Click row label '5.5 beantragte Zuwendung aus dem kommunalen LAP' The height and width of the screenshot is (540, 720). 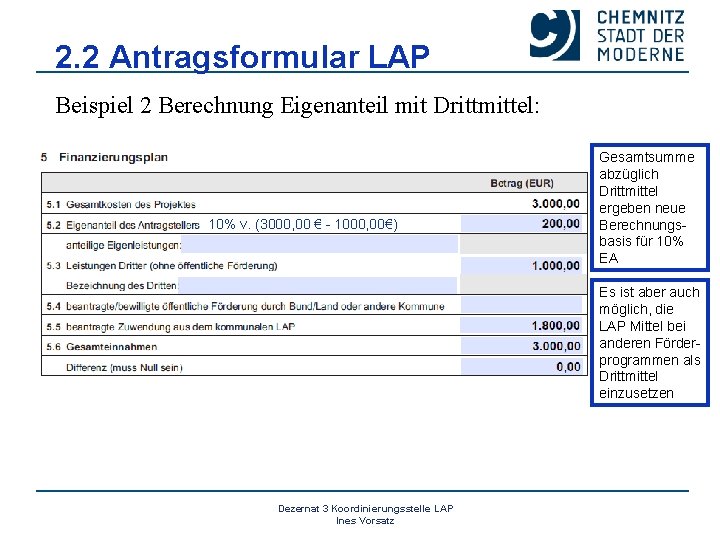coord(170,326)
